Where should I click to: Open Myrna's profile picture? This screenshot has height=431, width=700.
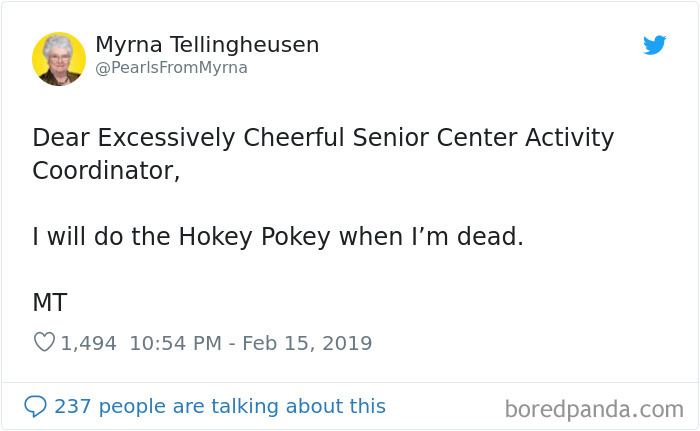click(x=58, y=58)
